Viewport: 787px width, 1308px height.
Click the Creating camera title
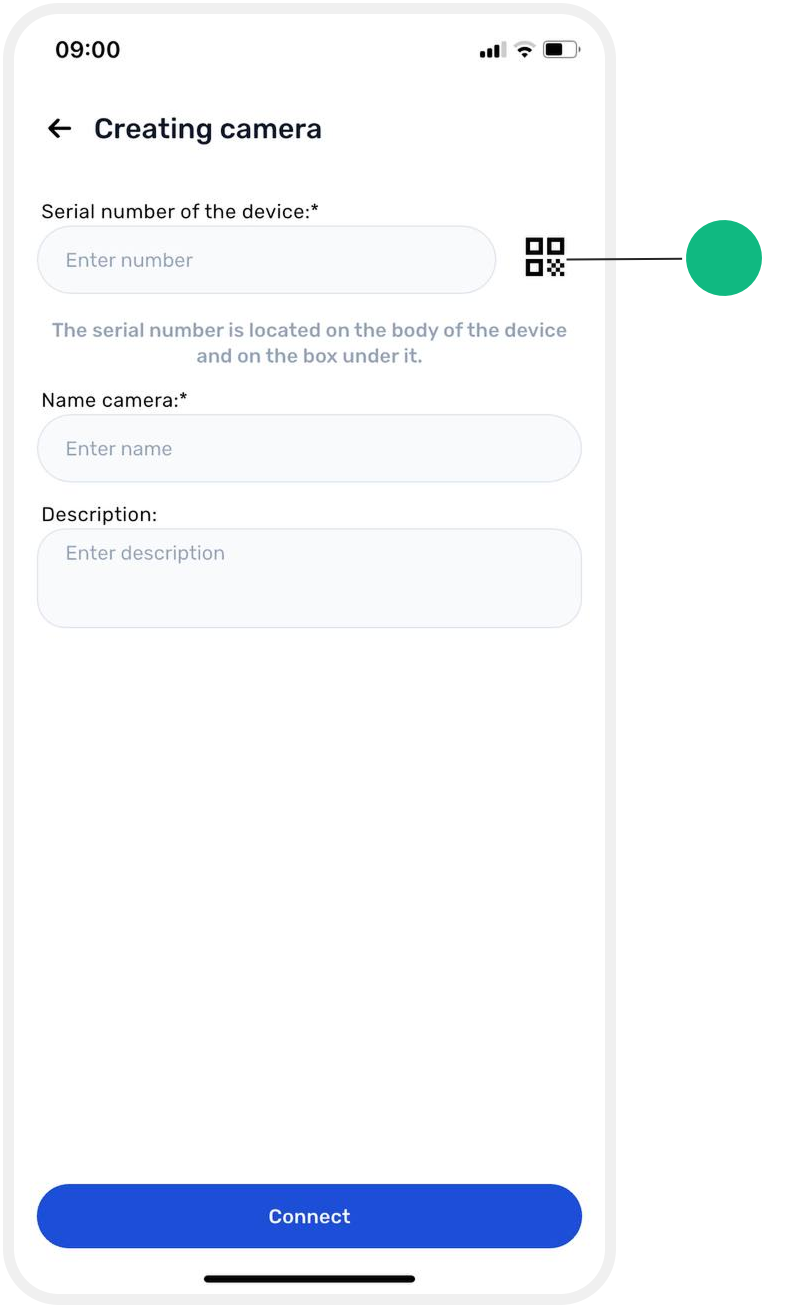click(208, 129)
